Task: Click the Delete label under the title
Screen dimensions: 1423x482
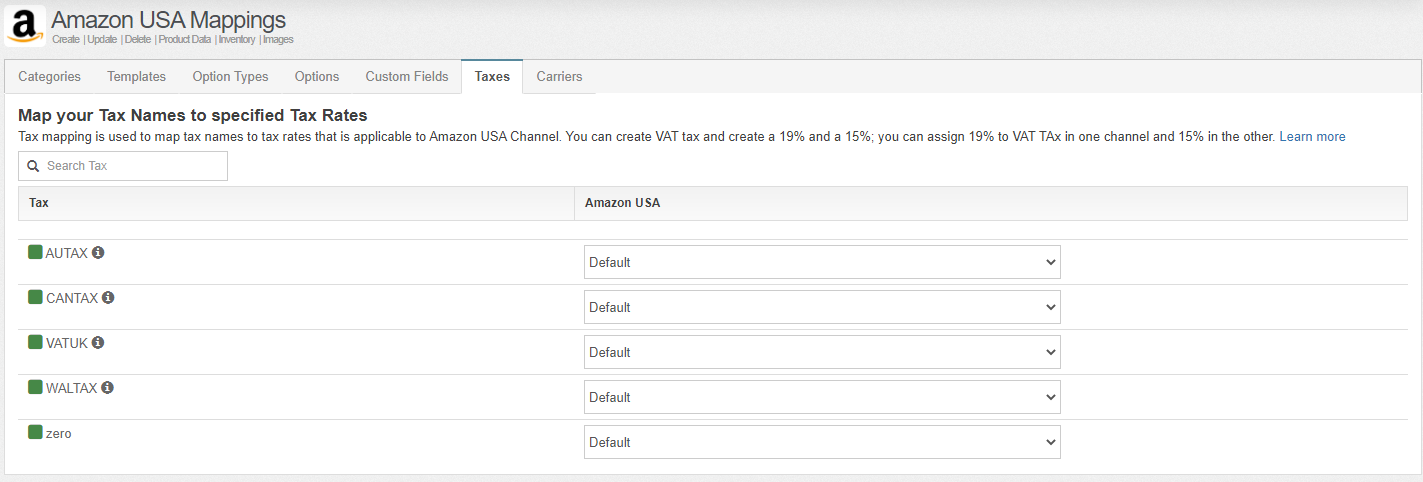Action: (138, 40)
